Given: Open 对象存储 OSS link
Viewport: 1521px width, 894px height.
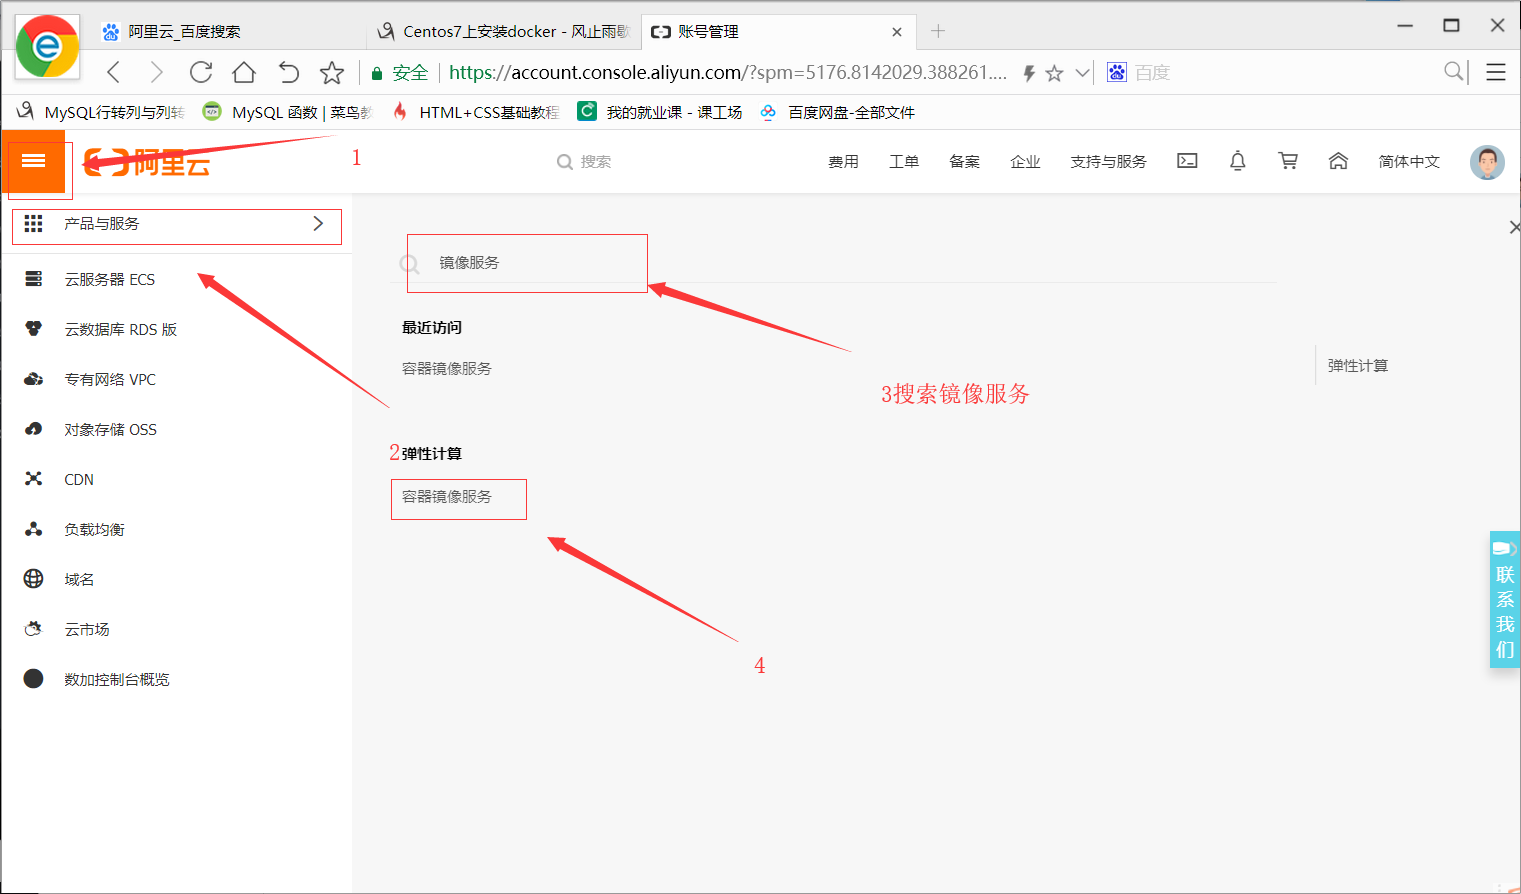Looking at the screenshot, I should click(x=110, y=429).
